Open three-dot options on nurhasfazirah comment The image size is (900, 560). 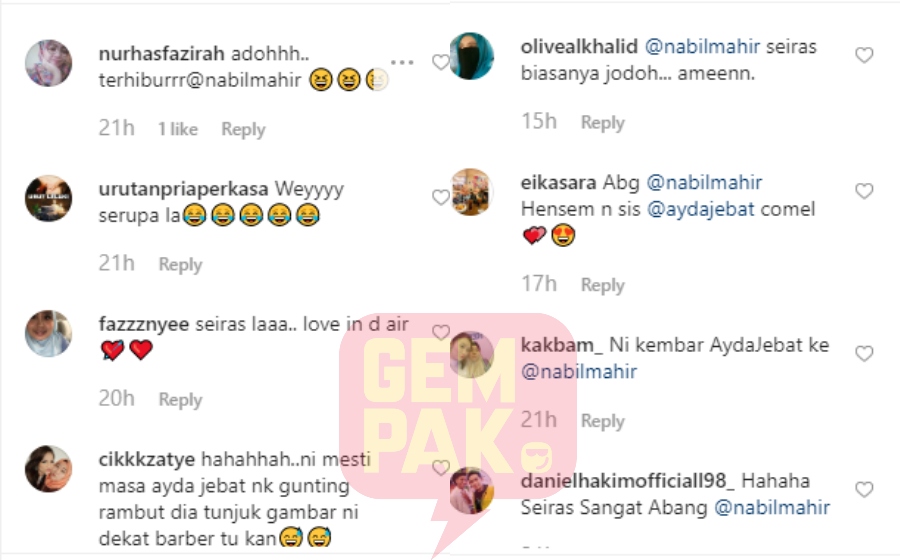(x=402, y=62)
